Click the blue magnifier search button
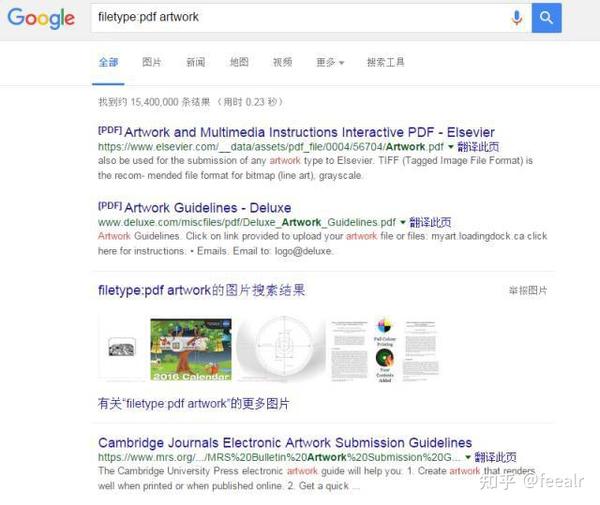 [x=546, y=18]
